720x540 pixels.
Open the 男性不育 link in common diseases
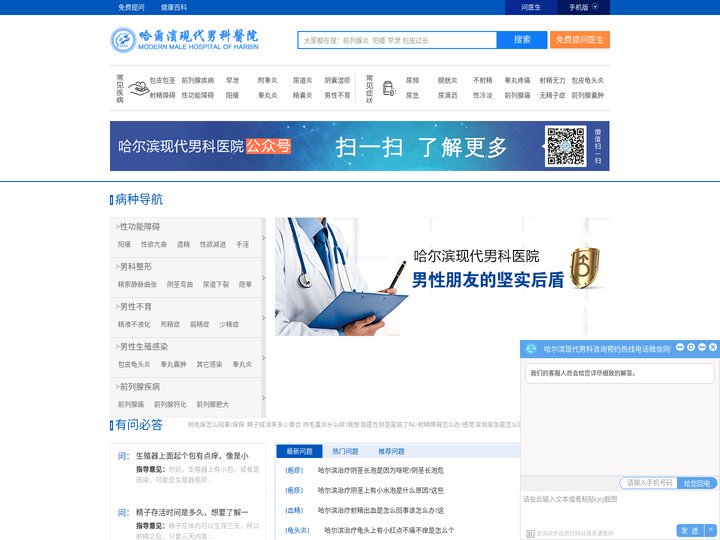click(x=338, y=96)
